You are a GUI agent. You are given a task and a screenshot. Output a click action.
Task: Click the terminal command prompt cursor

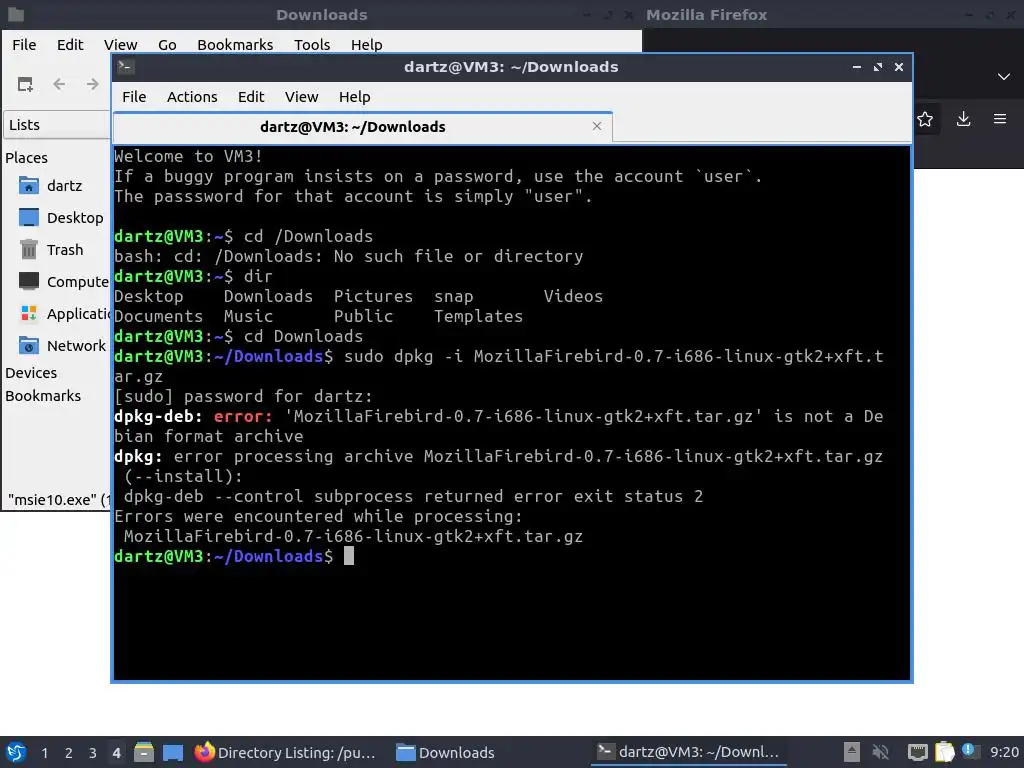tap(349, 556)
